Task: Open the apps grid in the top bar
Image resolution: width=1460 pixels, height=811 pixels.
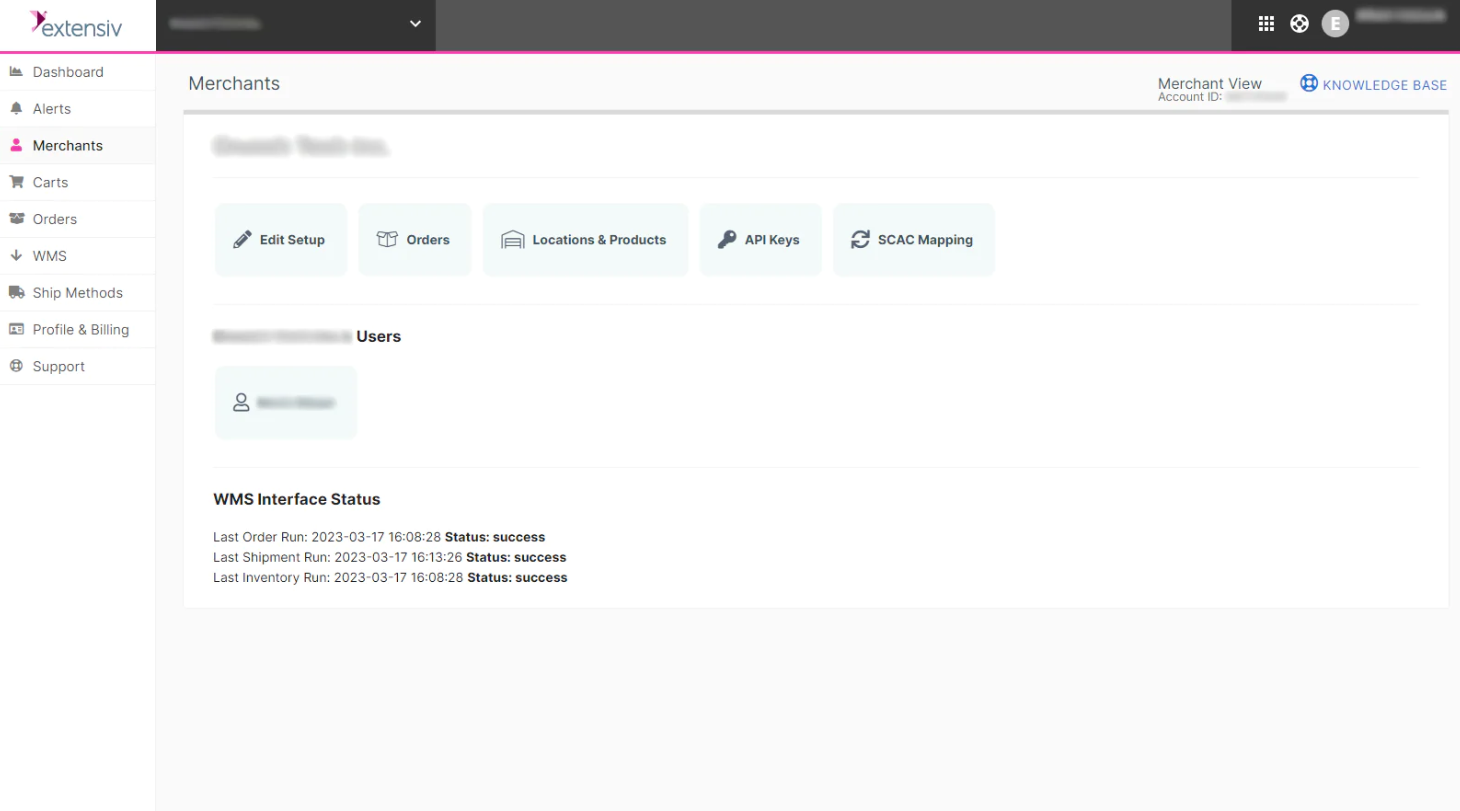Action: (1266, 23)
